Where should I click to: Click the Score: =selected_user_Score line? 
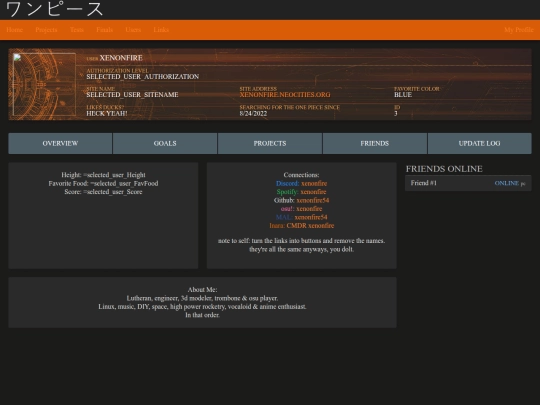coord(103,192)
